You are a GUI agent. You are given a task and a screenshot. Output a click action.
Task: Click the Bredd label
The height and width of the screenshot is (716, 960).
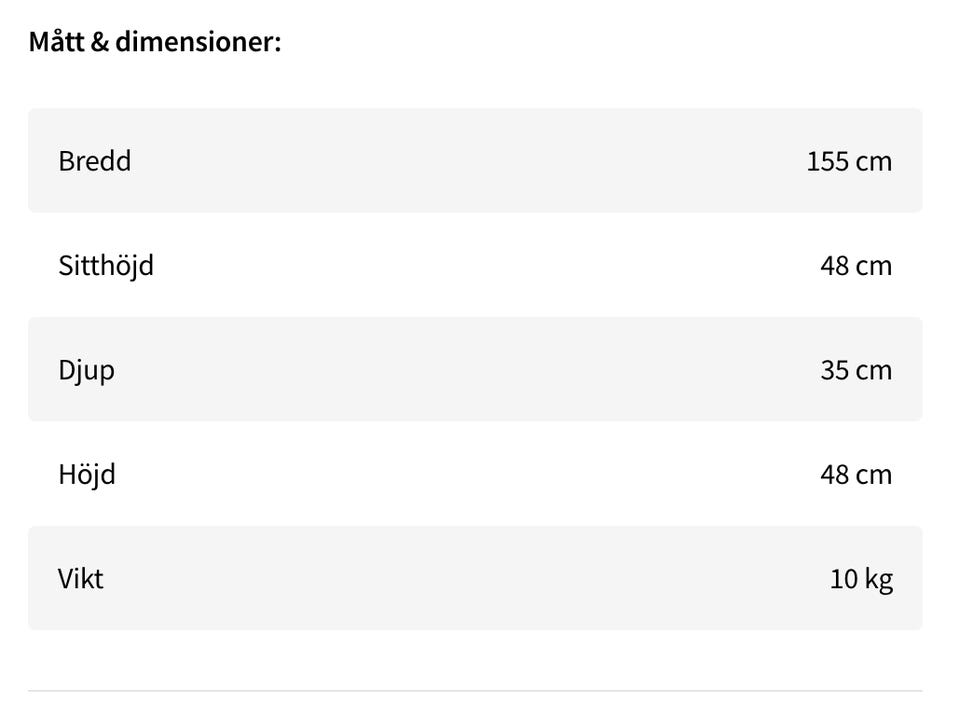coord(95,161)
